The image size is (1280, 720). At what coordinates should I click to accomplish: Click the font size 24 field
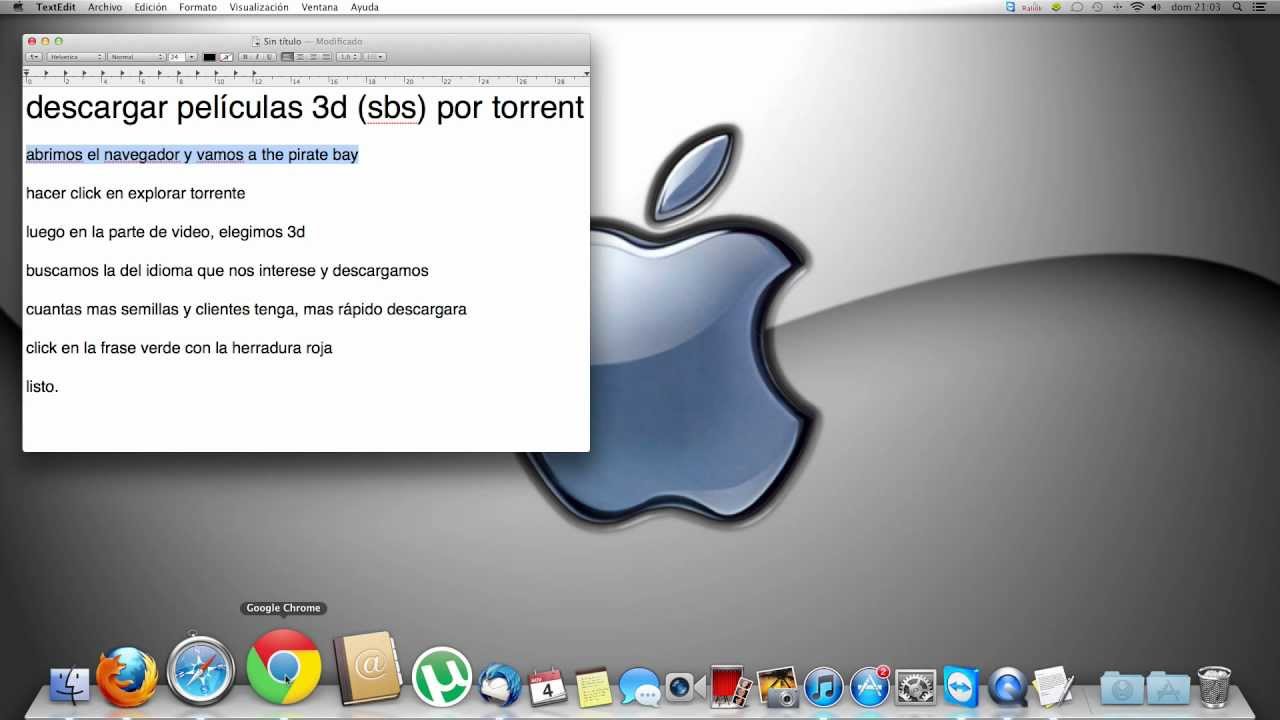coord(177,57)
